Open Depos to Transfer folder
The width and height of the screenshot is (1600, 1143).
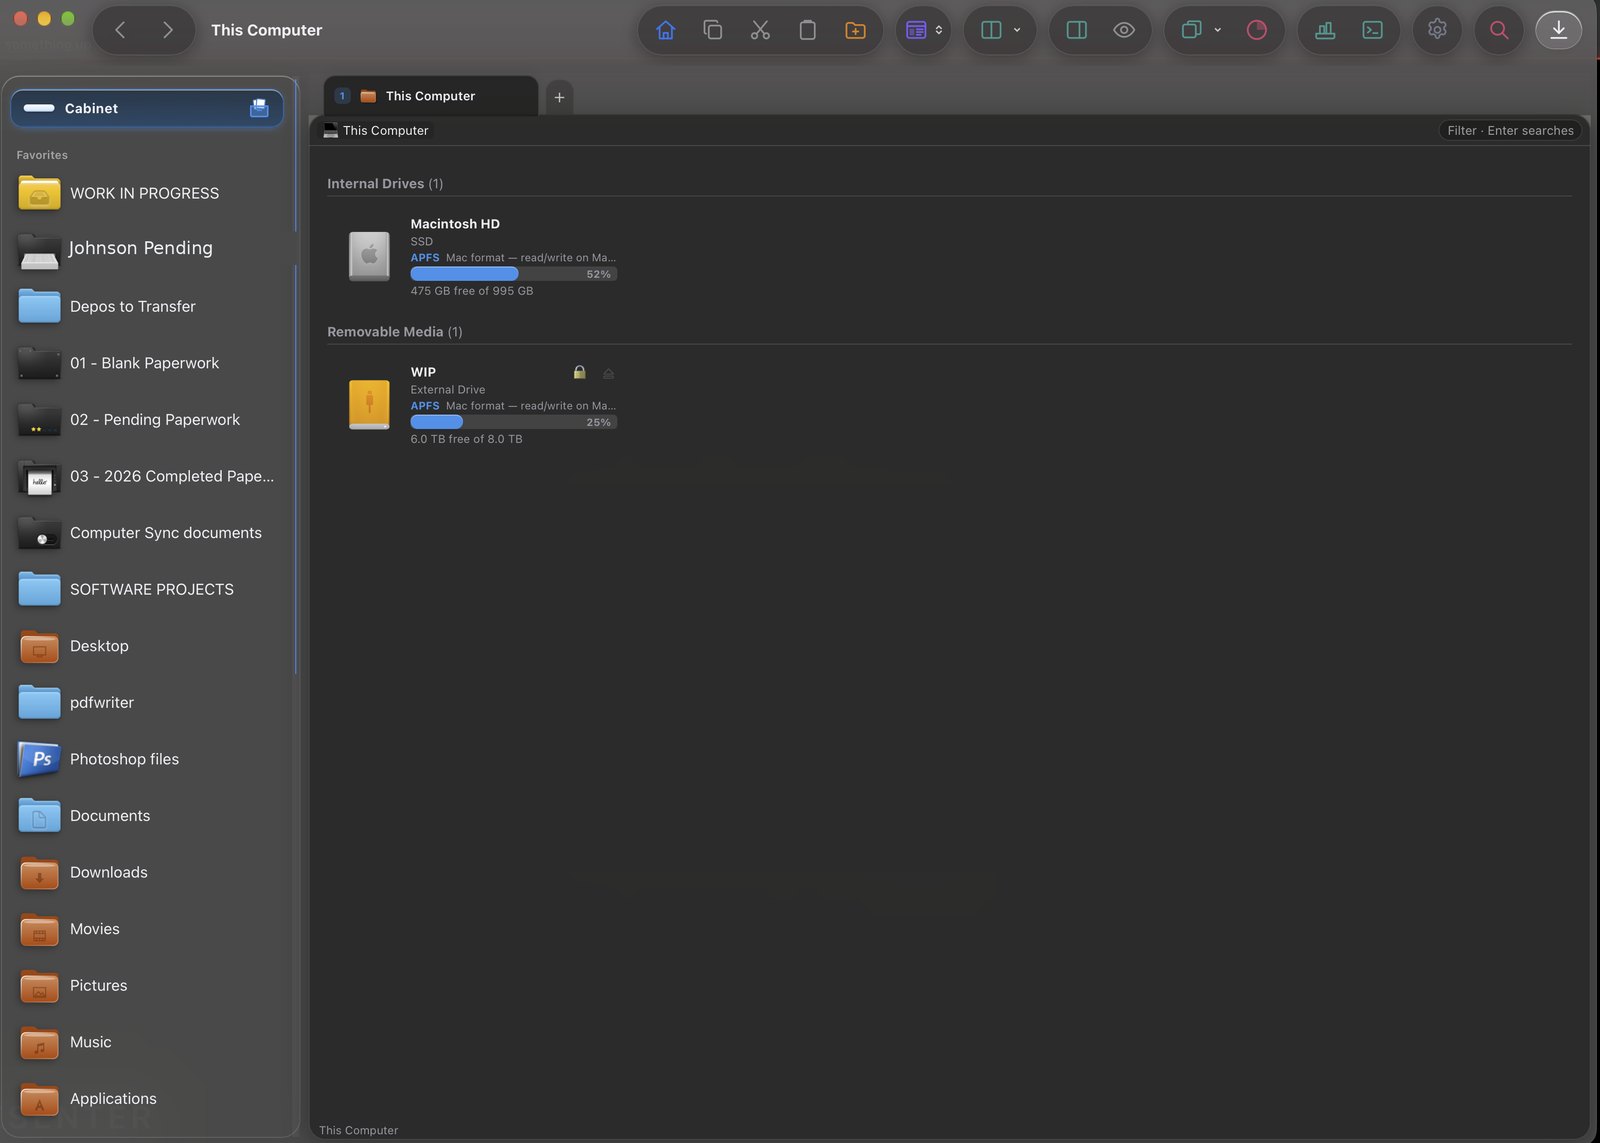click(x=147, y=306)
